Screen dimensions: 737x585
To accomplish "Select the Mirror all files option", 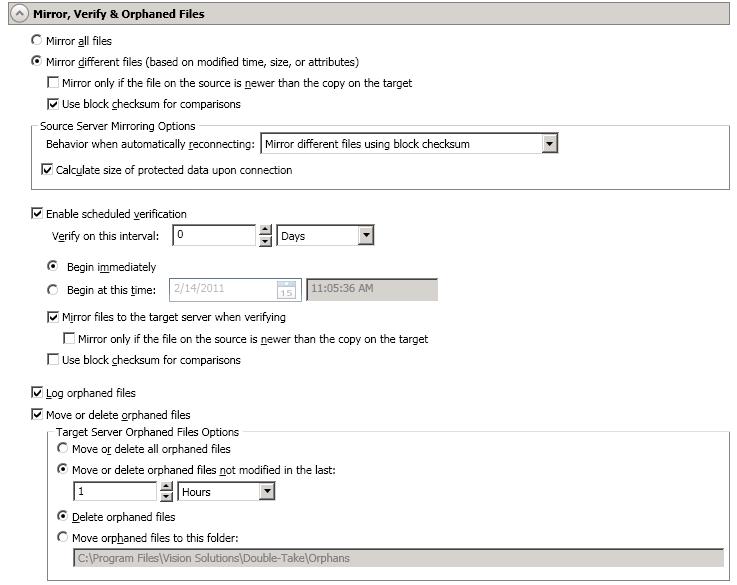I will [x=38, y=41].
